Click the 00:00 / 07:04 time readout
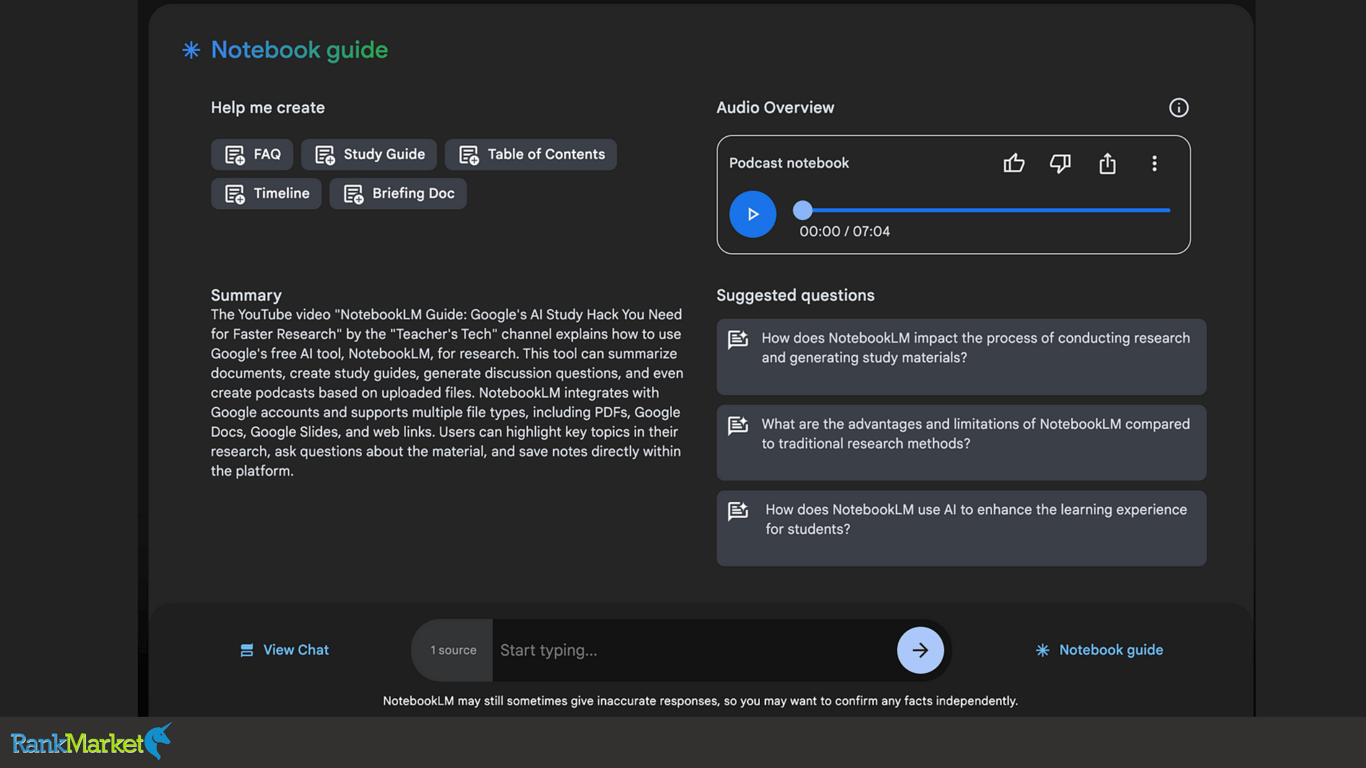This screenshot has width=1366, height=768. pyautogui.click(x=845, y=231)
